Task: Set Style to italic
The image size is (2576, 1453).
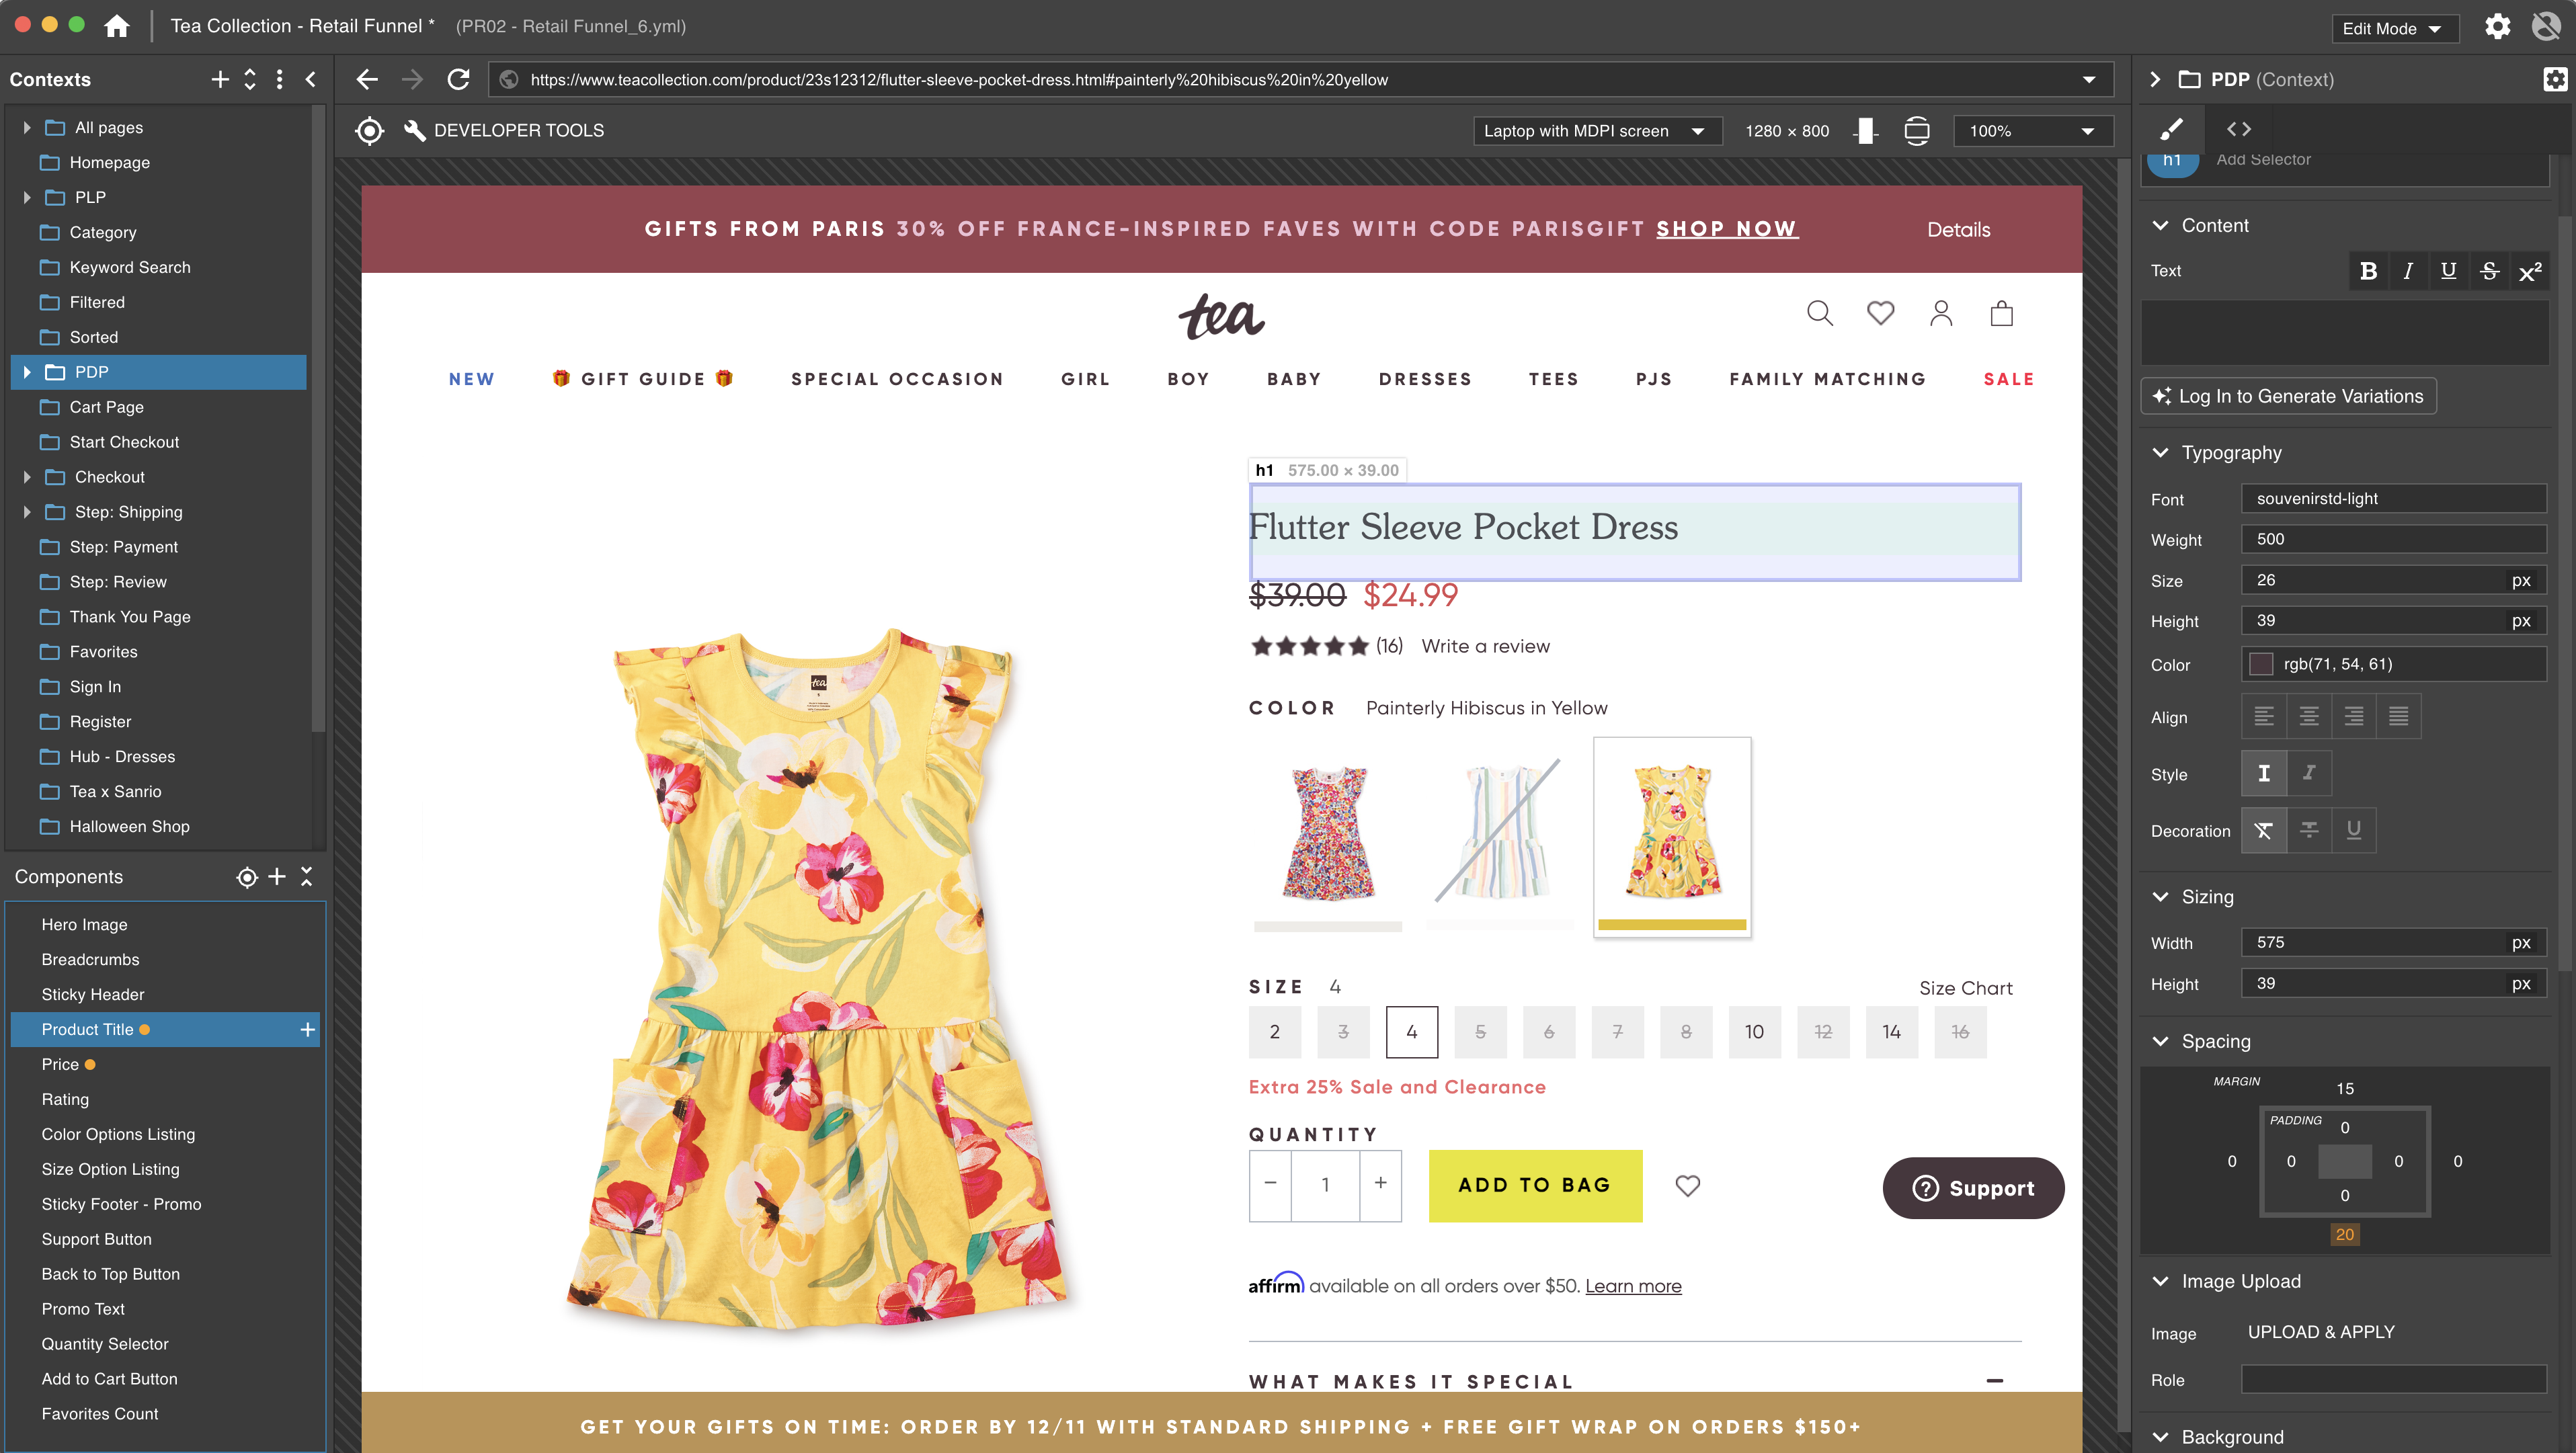Action: [x=2309, y=773]
